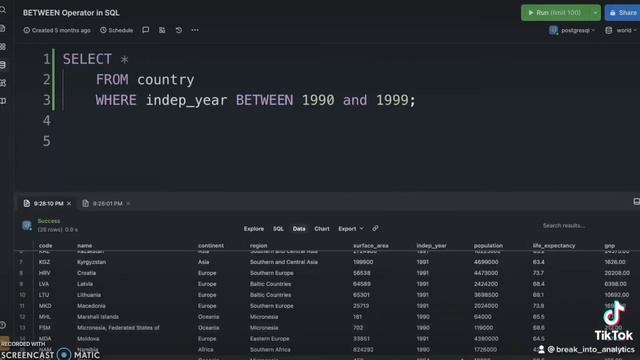Screen dimensions: 640x360
Task: Sort by the continent column header
Action: click(211, 246)
